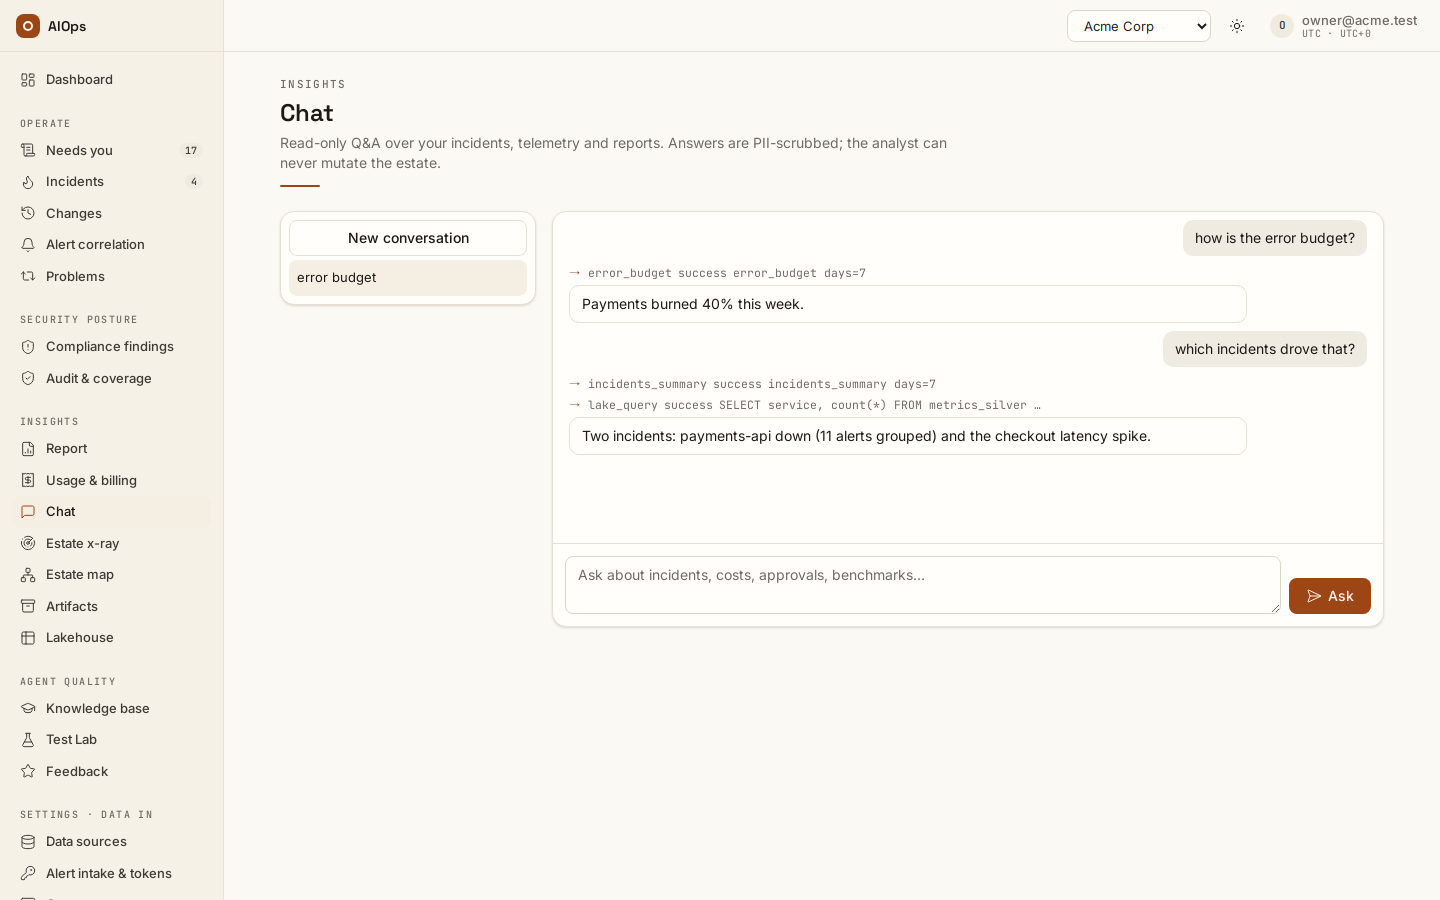The image size is (1440, 900).
Task: Click 'how is the error budget?' message
Action: point(1275,238)
